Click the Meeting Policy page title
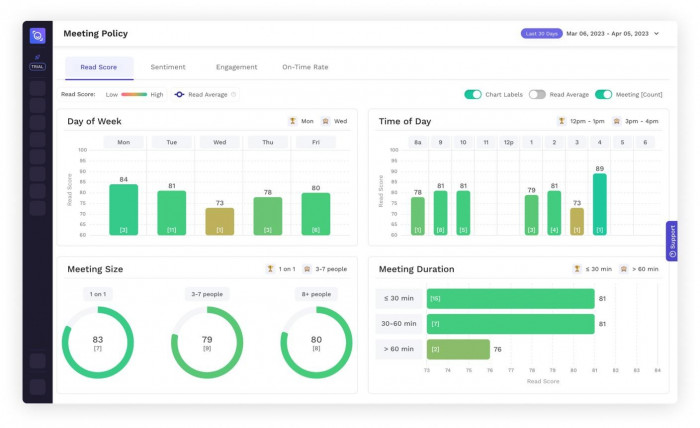The image size is (700, 428). pyautogui.click(x=96, y=33)
